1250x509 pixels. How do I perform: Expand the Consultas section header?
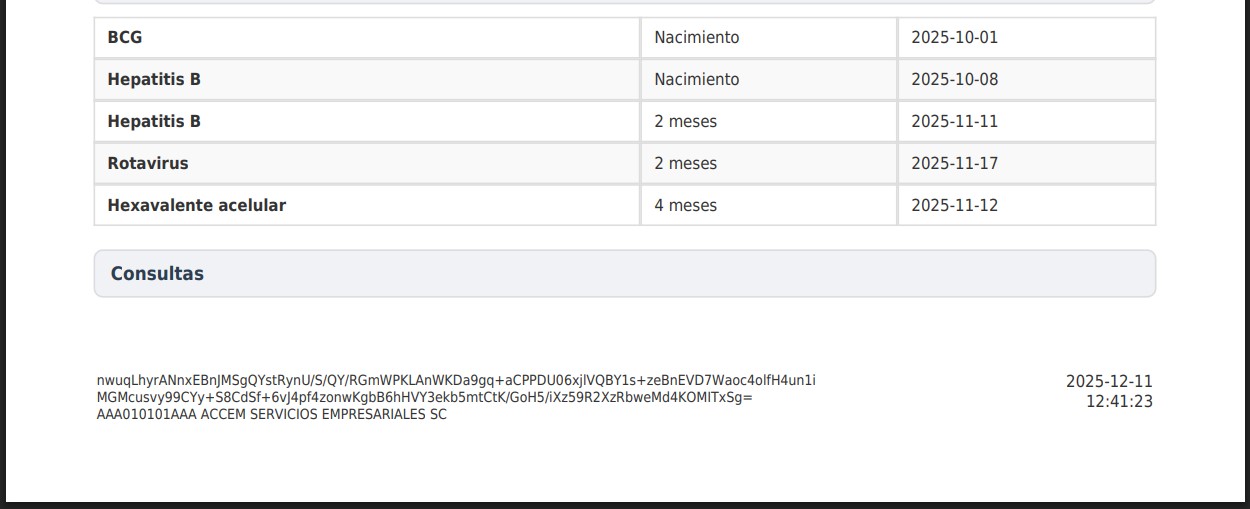click(157, 274)
